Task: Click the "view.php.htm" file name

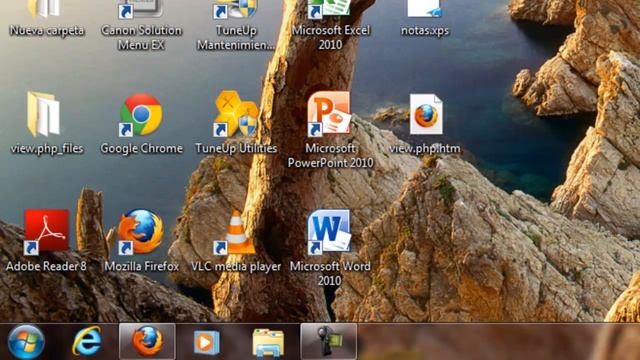Action: [x=425, y=148]
